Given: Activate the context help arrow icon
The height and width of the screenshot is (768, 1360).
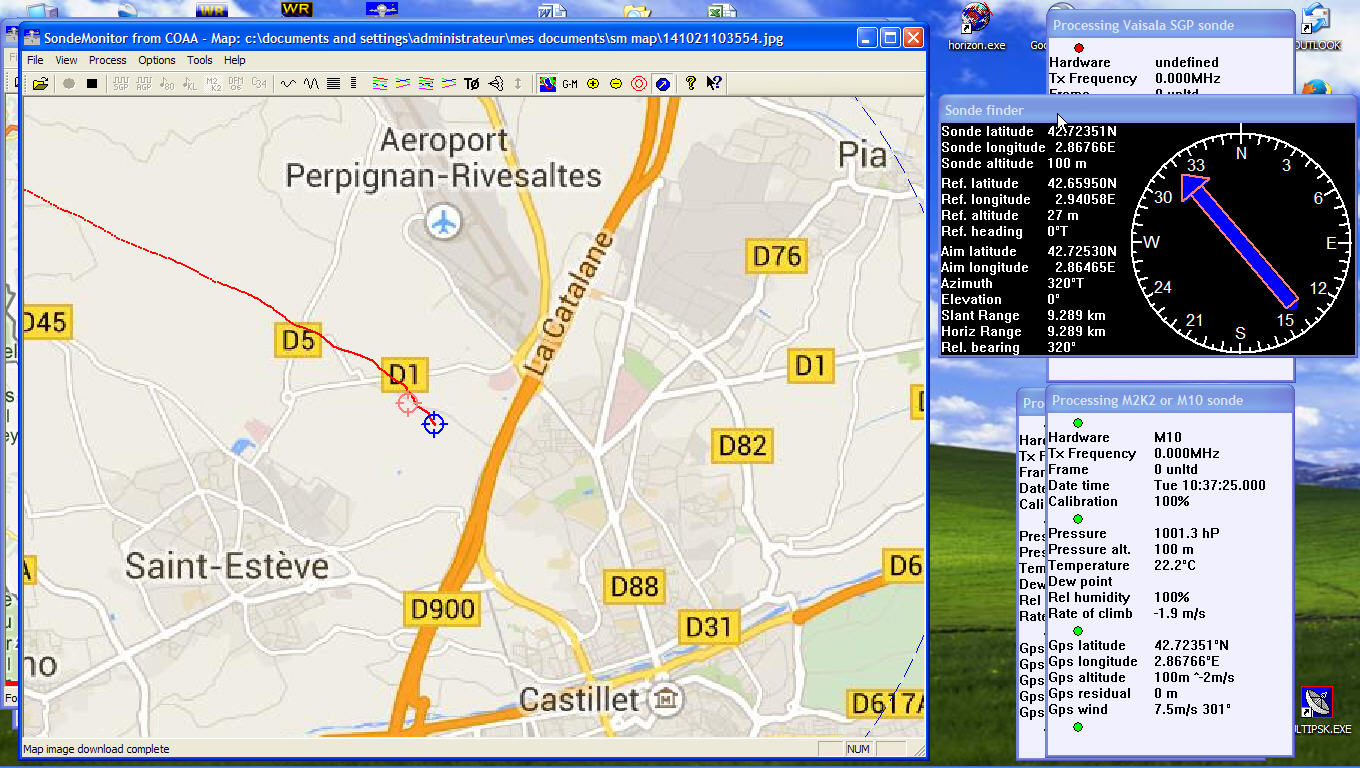Looking at the screenshot, I should [x=714, y=84].
